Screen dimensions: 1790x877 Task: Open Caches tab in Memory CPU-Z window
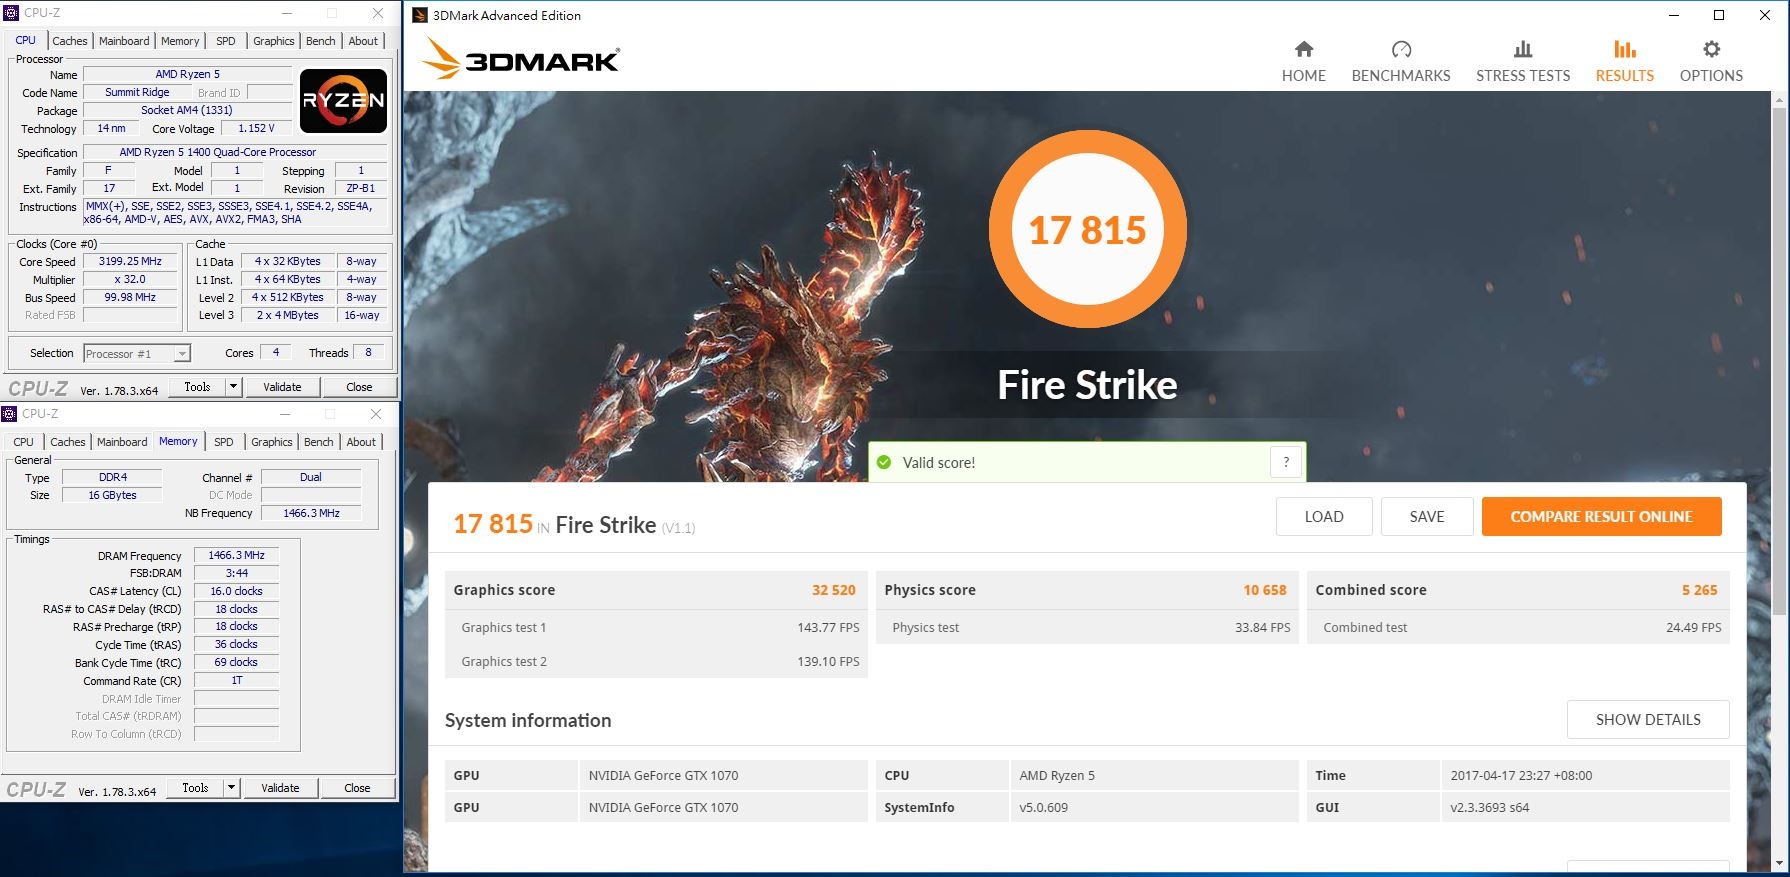tap(68, 442)
